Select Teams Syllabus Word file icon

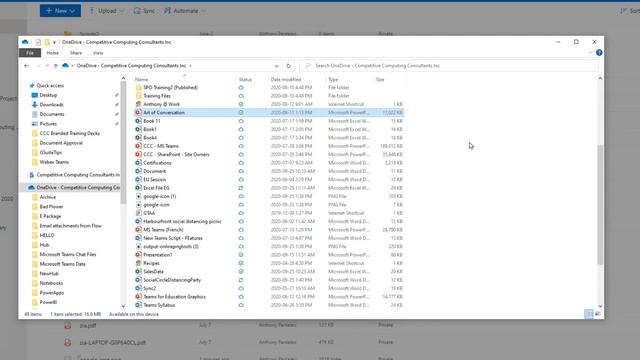pyautogui.click(x=138, y=305)
